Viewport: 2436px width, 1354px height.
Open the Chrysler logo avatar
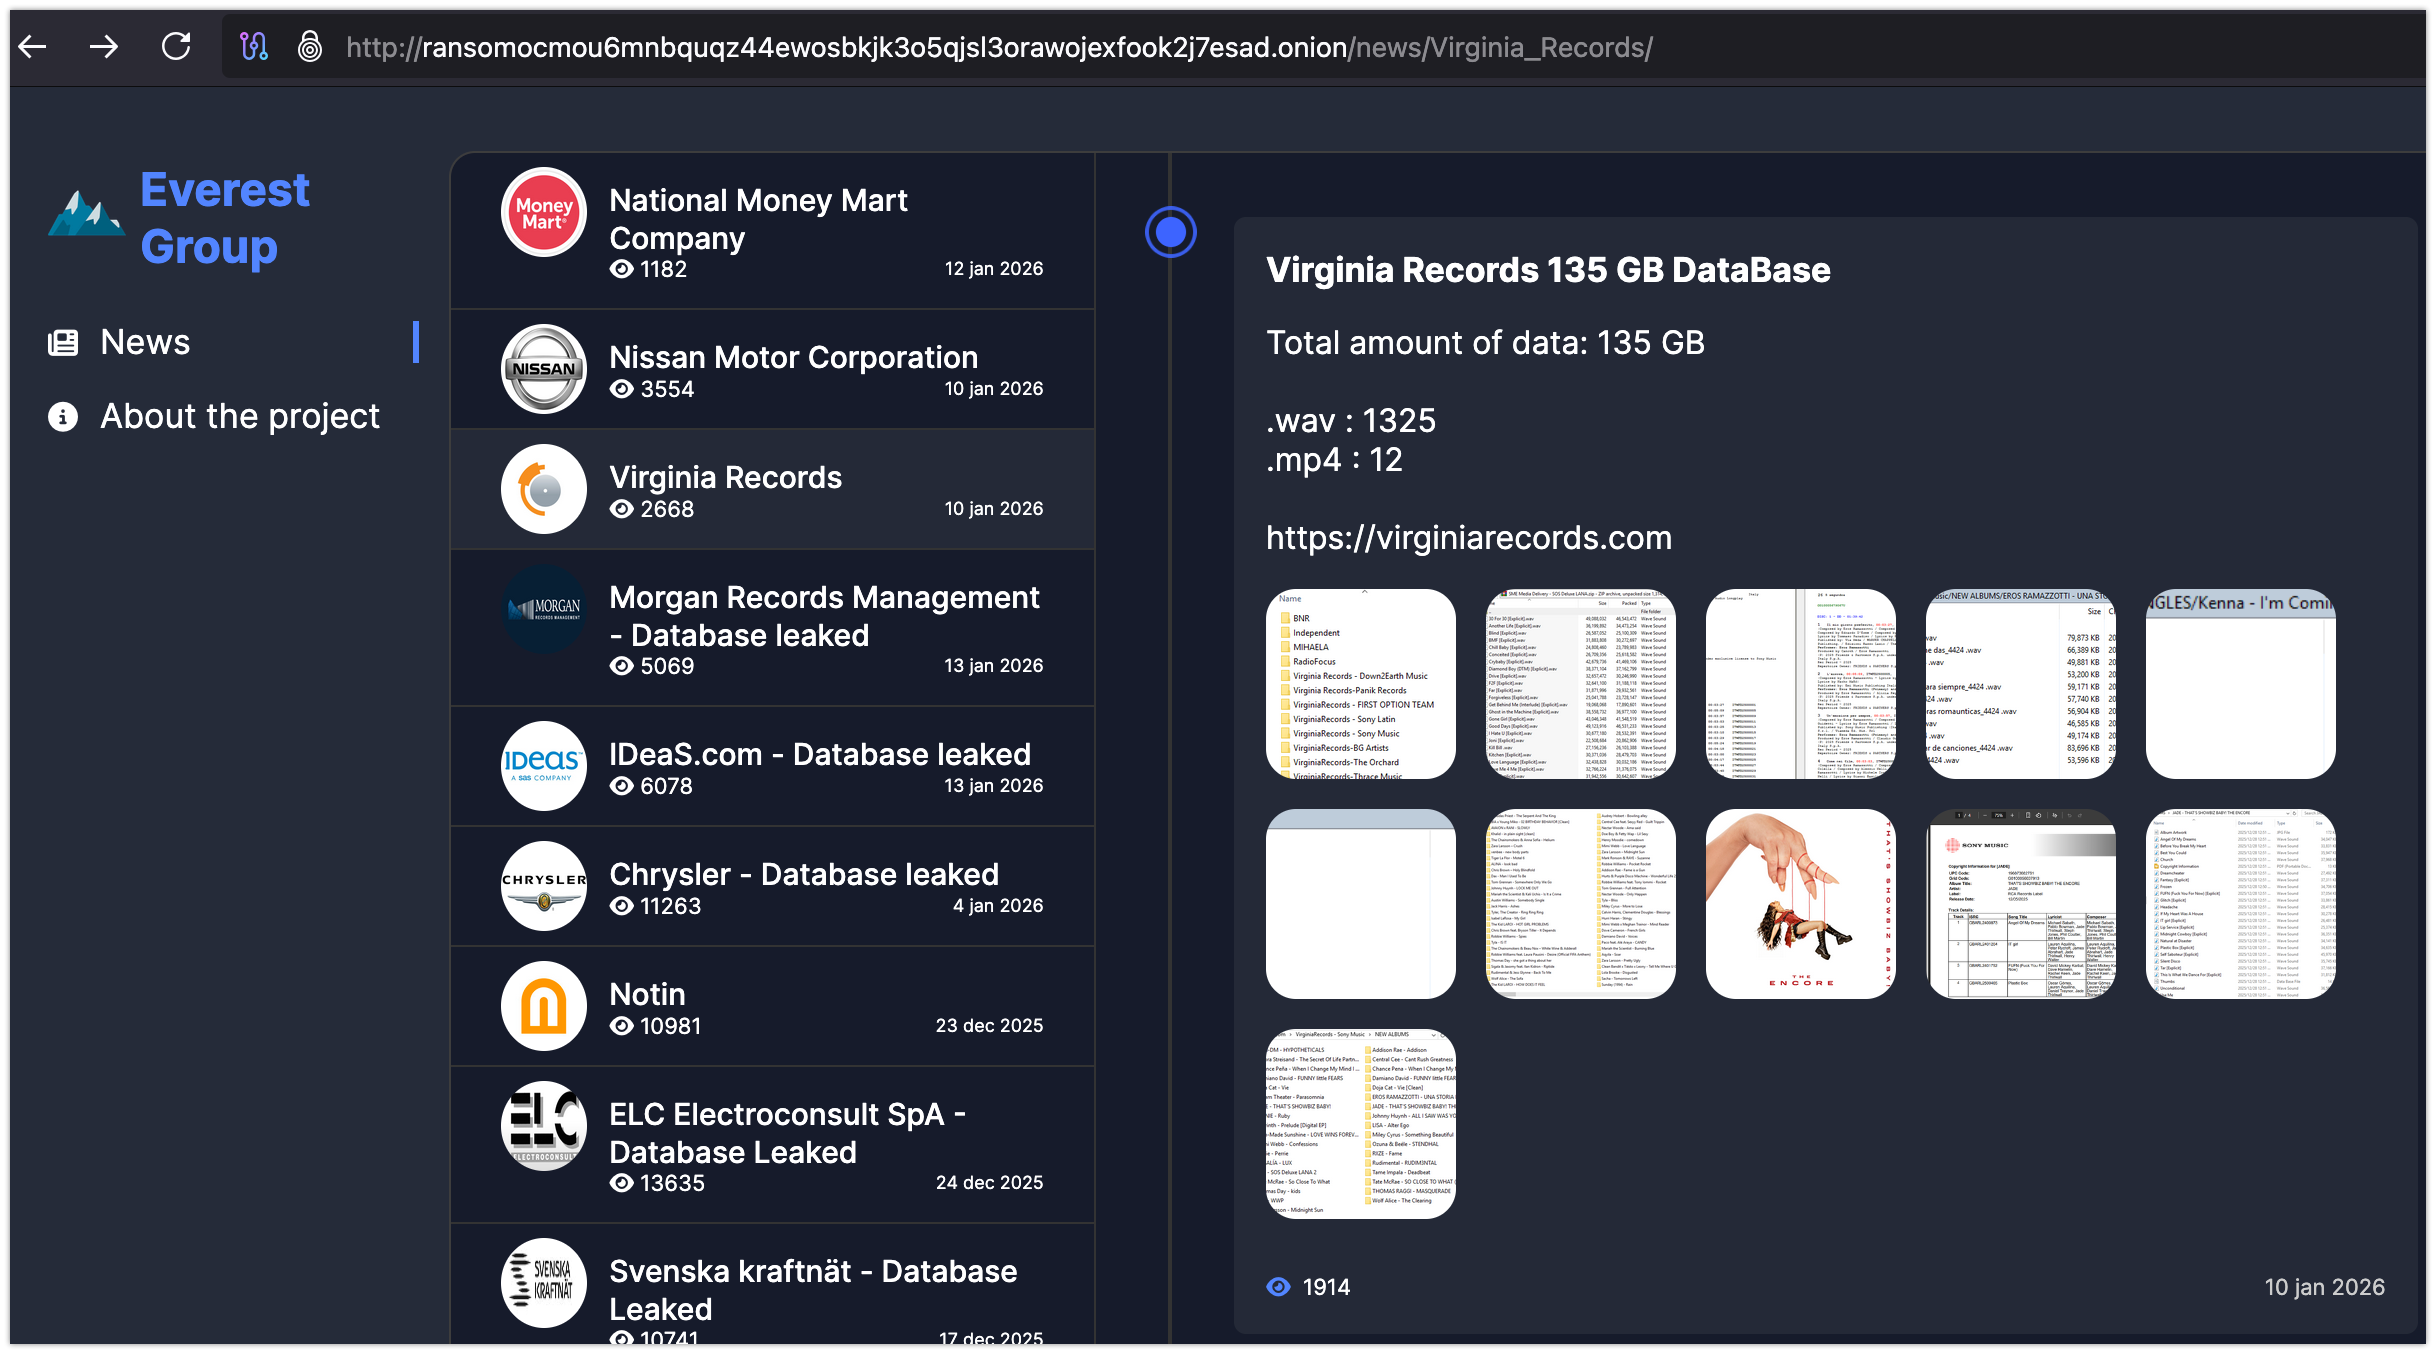(544, 886)
